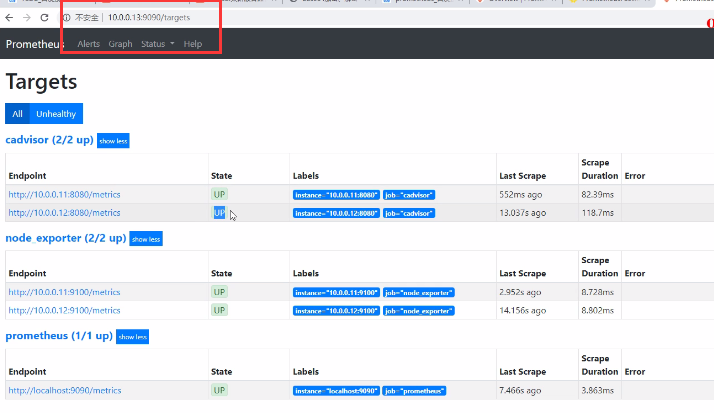
Task: Click UP state badge for localhost:9090
Action: tap(219, 390)
